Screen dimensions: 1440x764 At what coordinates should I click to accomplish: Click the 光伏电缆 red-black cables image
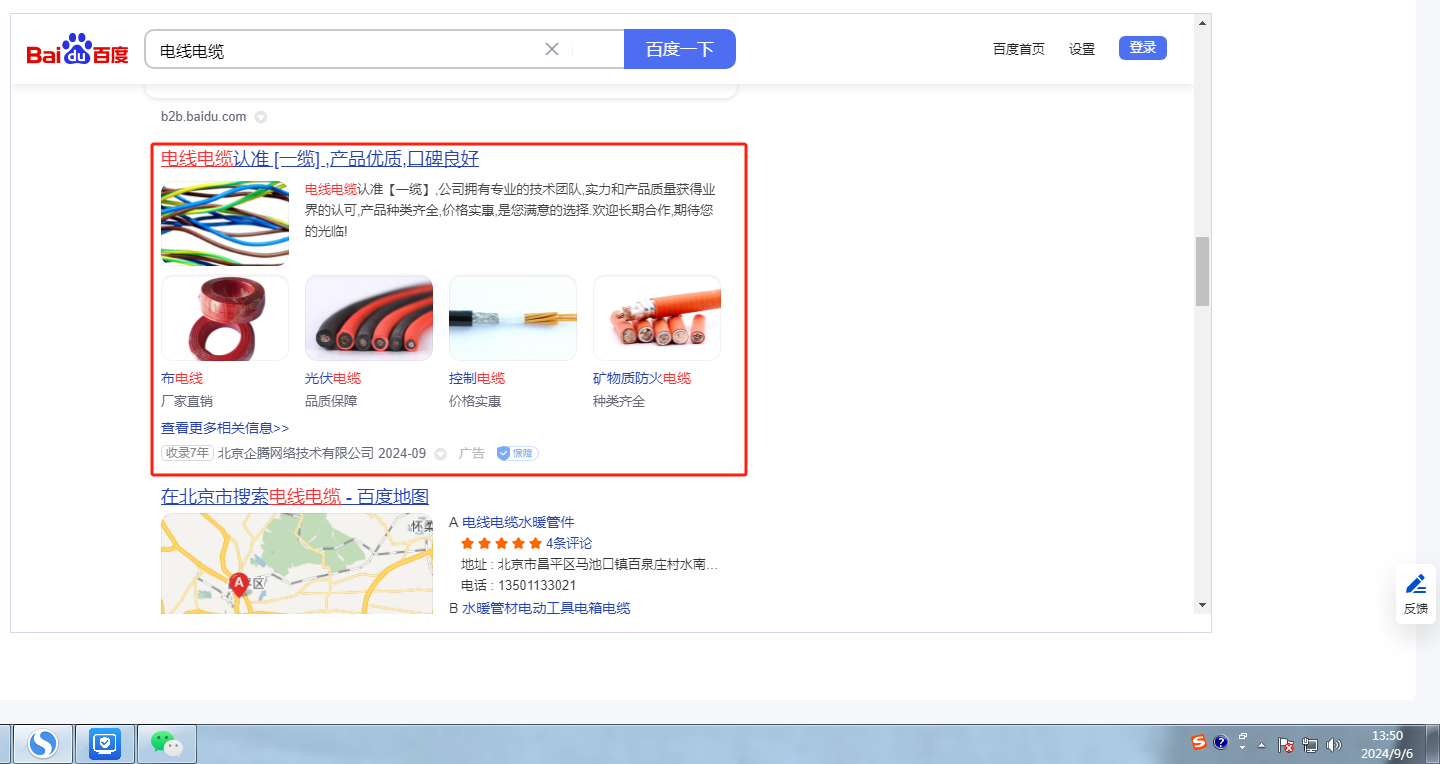369,318
